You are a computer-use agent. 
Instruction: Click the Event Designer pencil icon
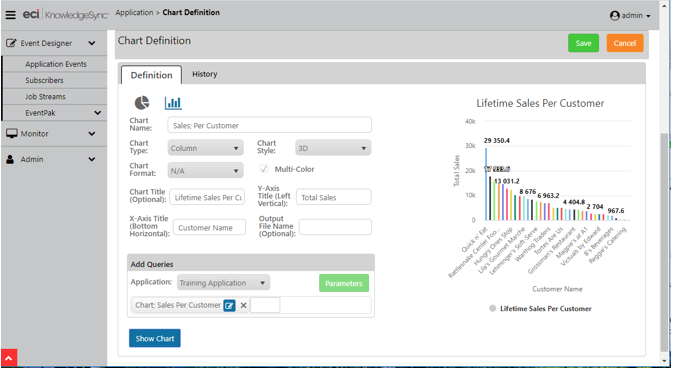pos(11,43)
